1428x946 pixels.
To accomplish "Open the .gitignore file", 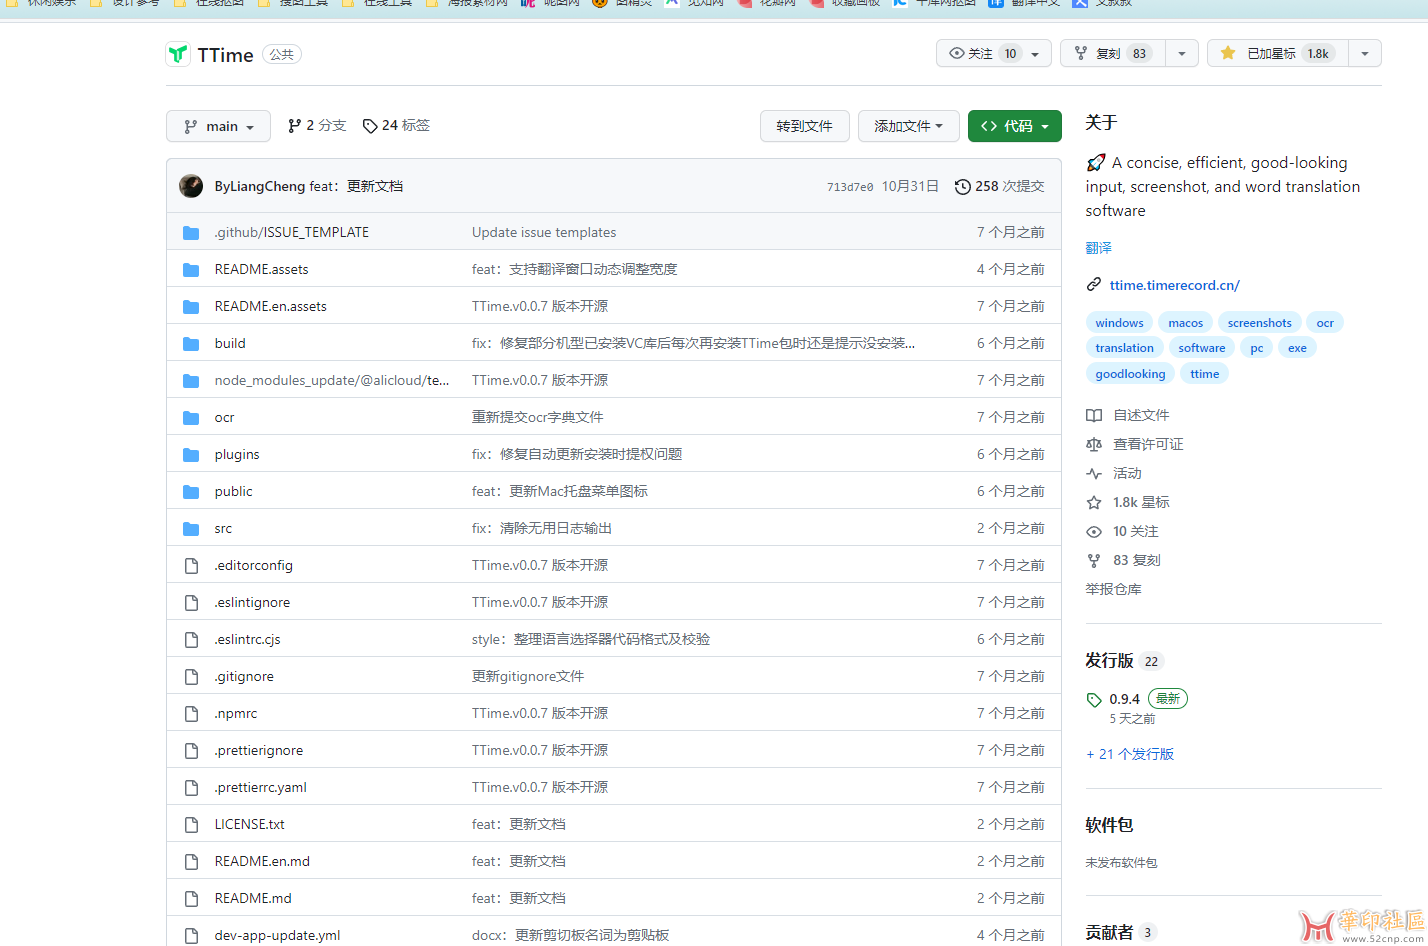I will [244, 676].
